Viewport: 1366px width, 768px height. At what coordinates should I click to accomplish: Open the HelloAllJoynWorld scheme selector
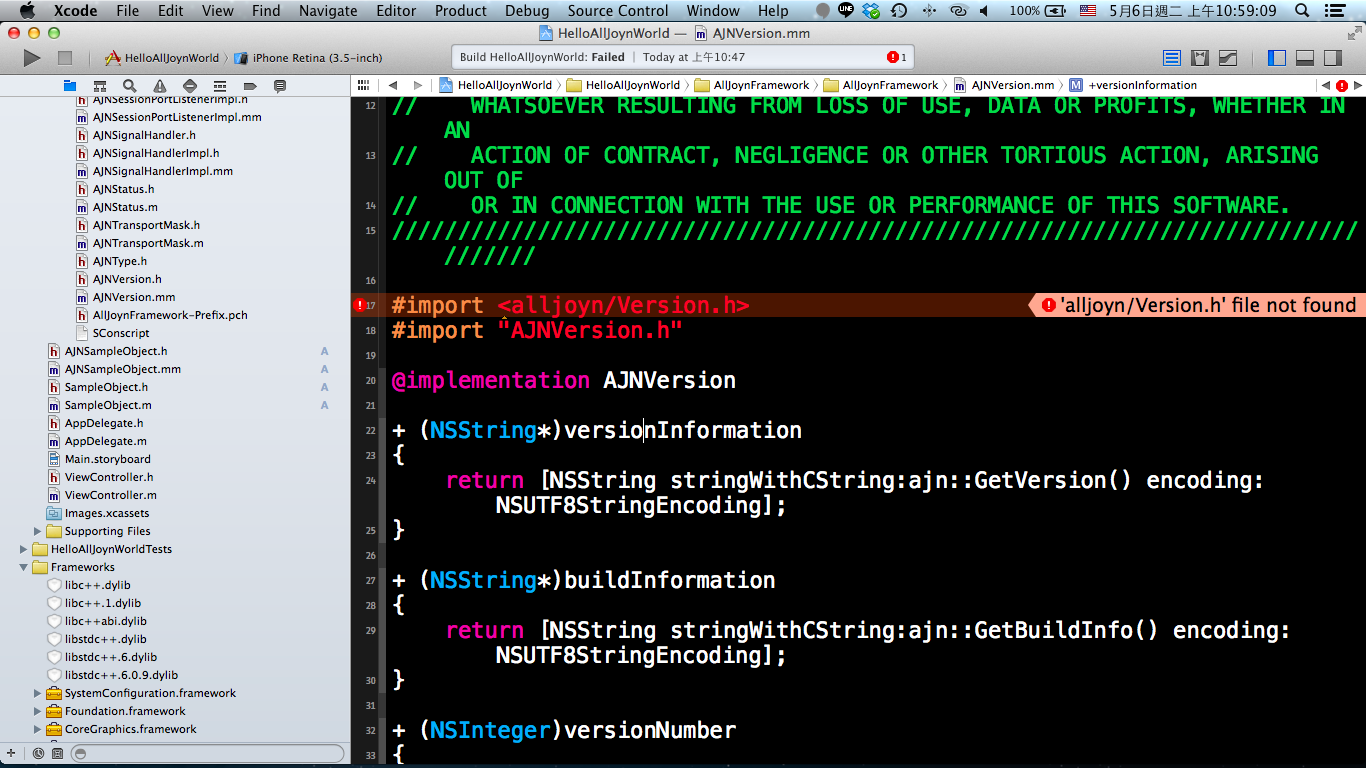point(162,58)
